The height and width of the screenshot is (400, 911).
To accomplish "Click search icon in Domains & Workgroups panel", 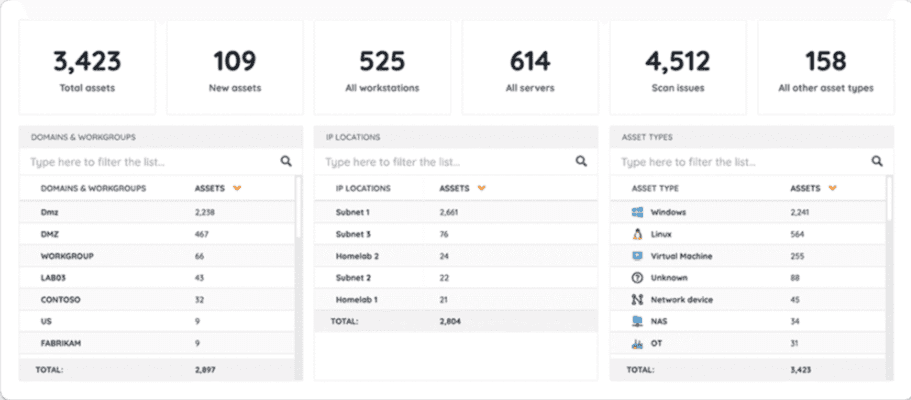I will click(286, 162).
